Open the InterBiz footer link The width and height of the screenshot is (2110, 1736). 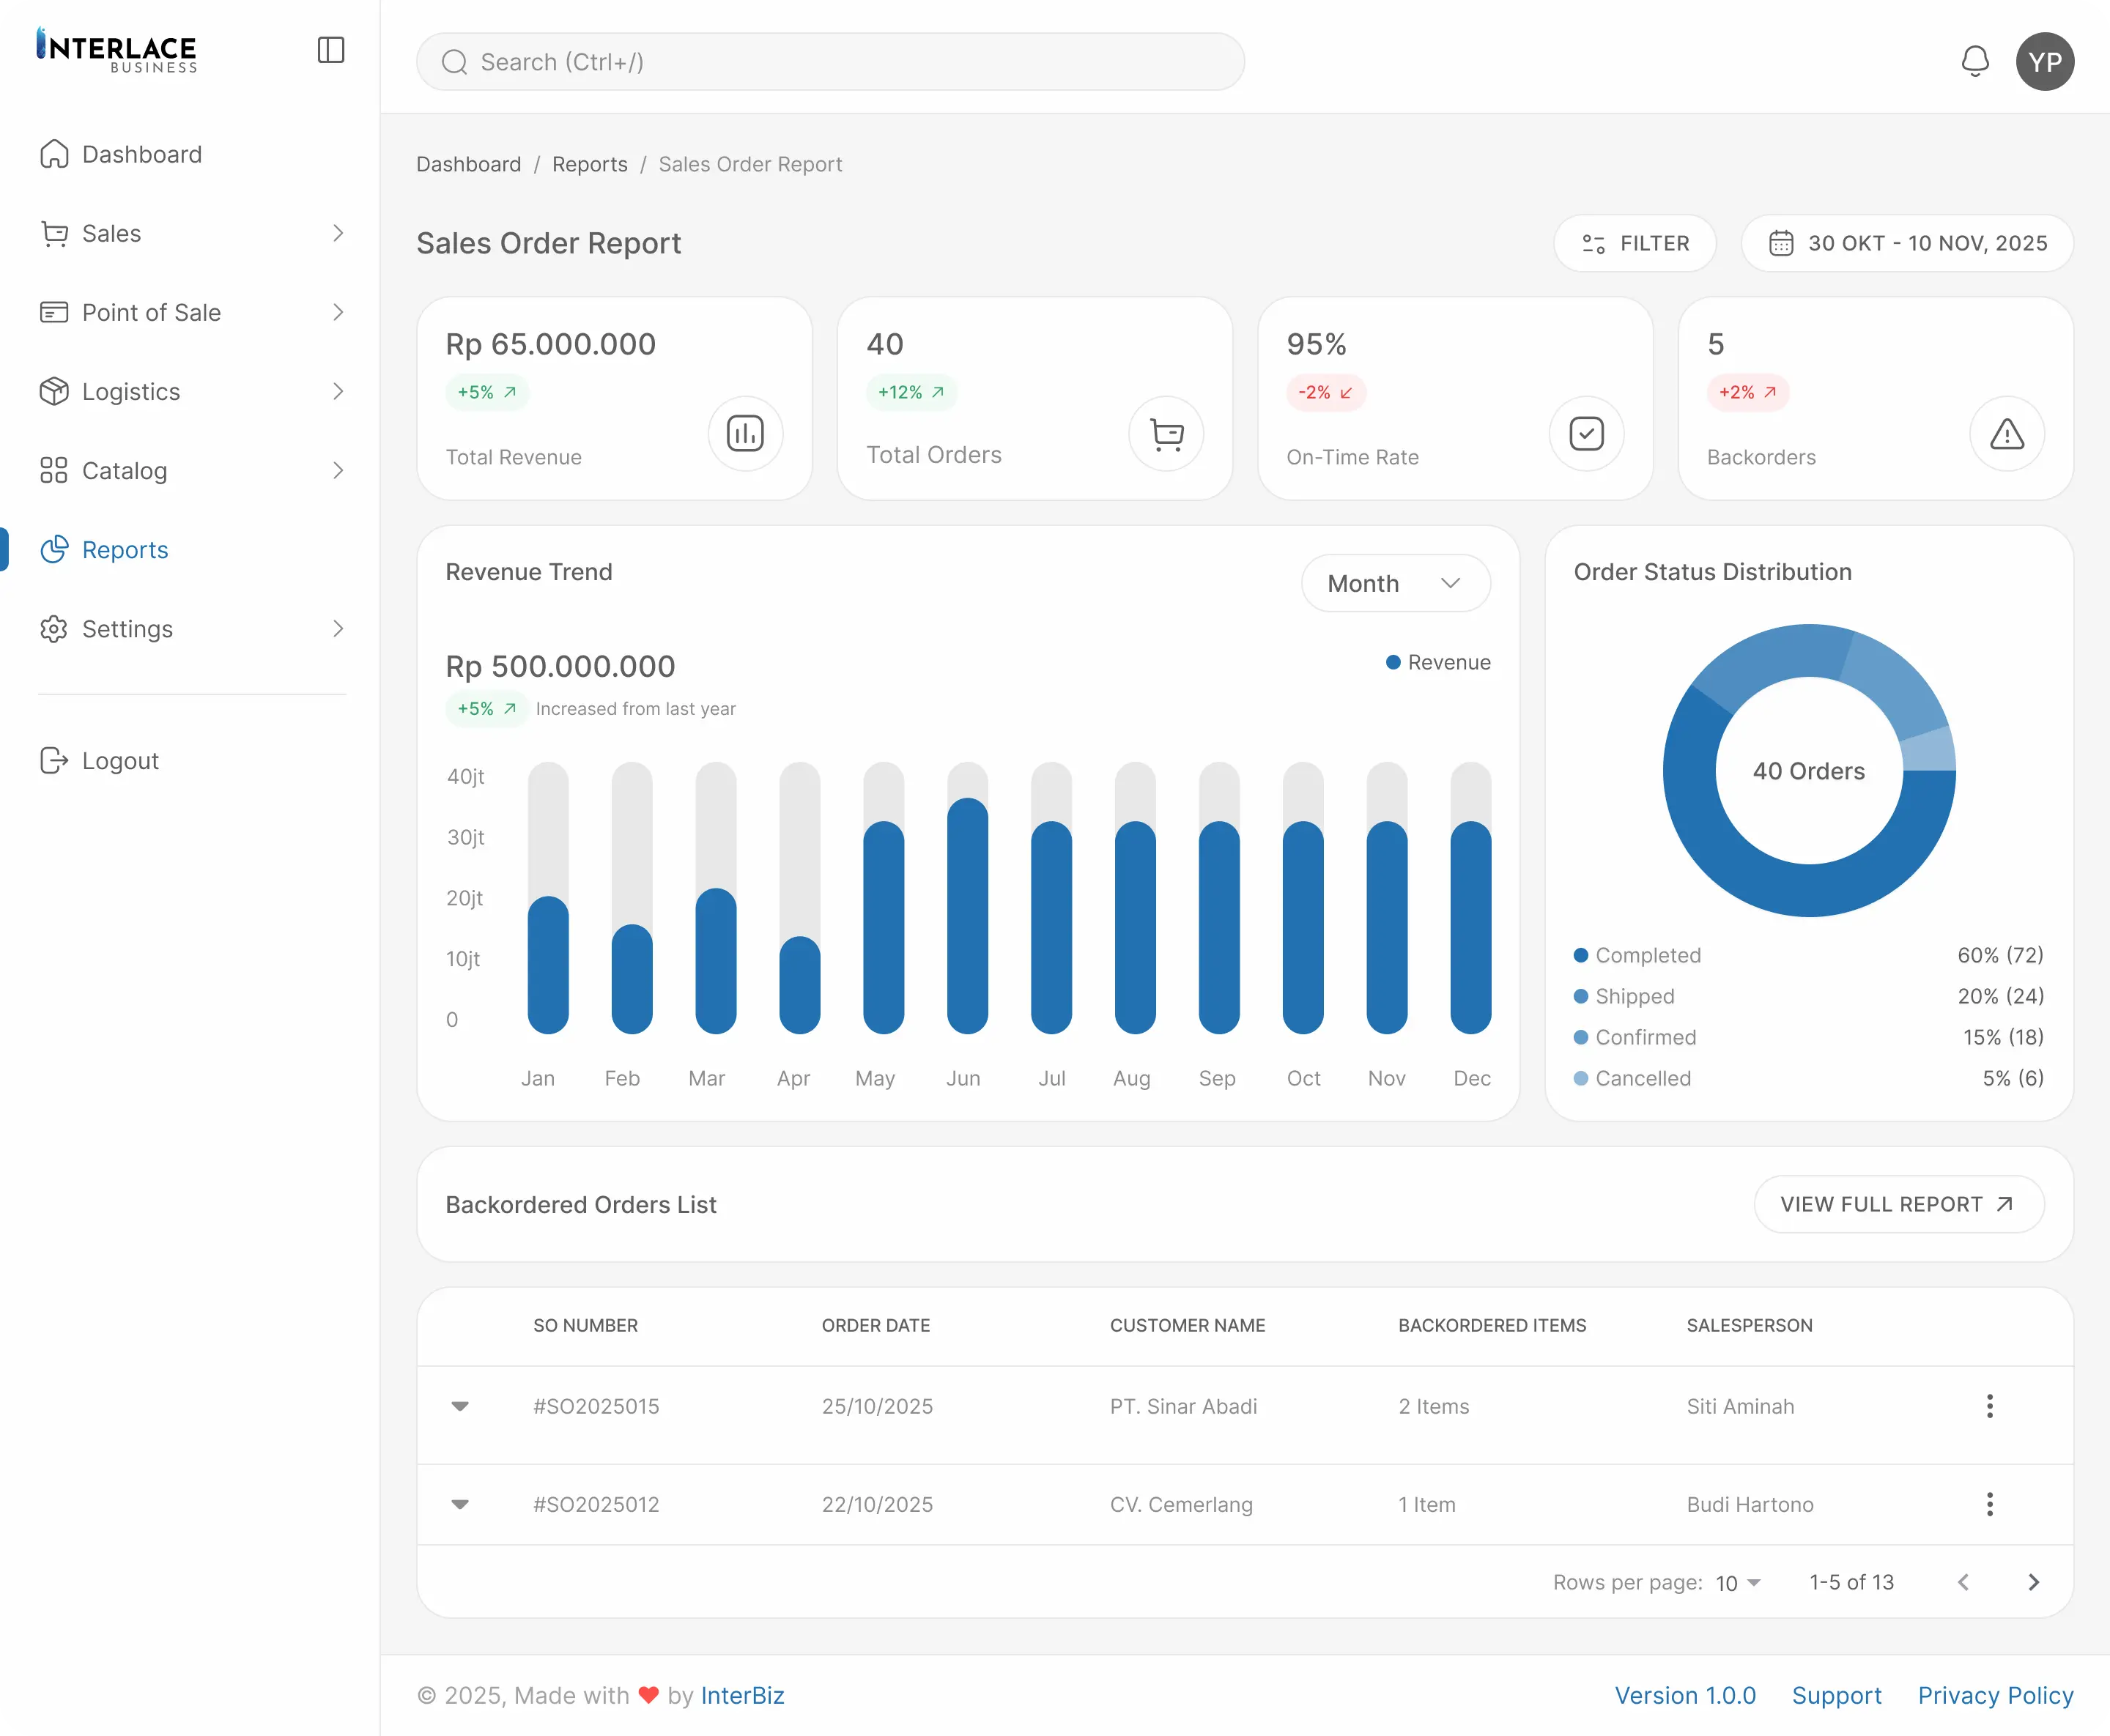743,1695
